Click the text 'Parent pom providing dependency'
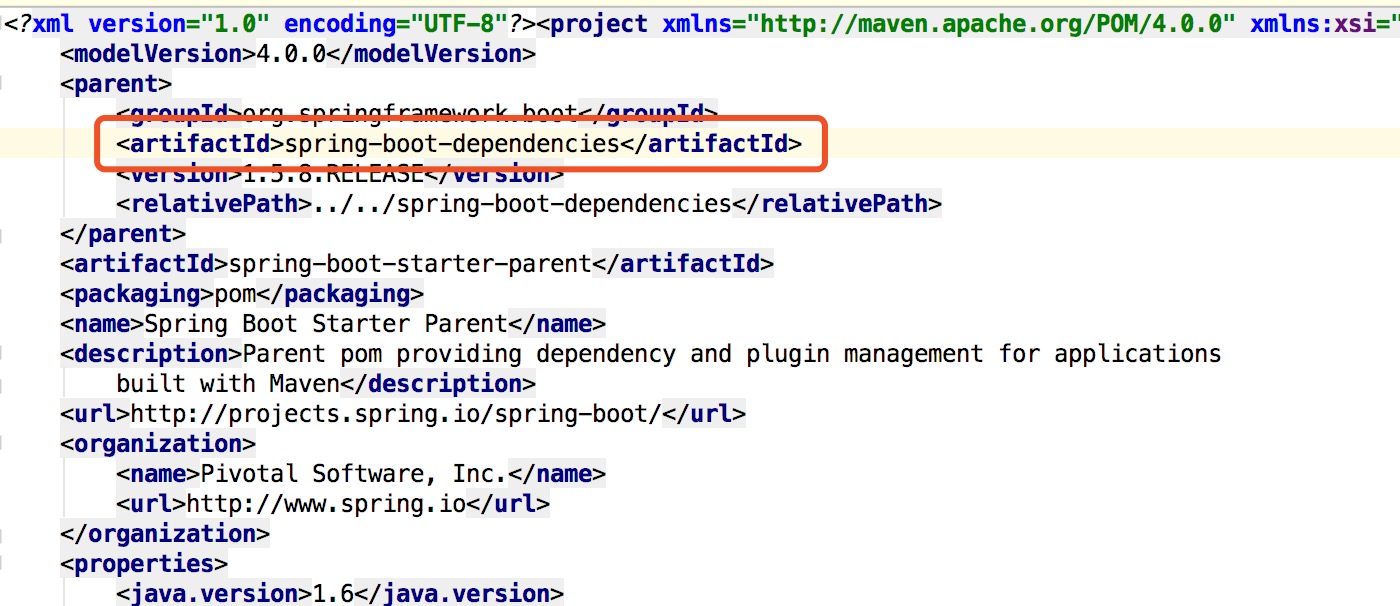Viewport: 1400px width, 606px height. (460, 354)
